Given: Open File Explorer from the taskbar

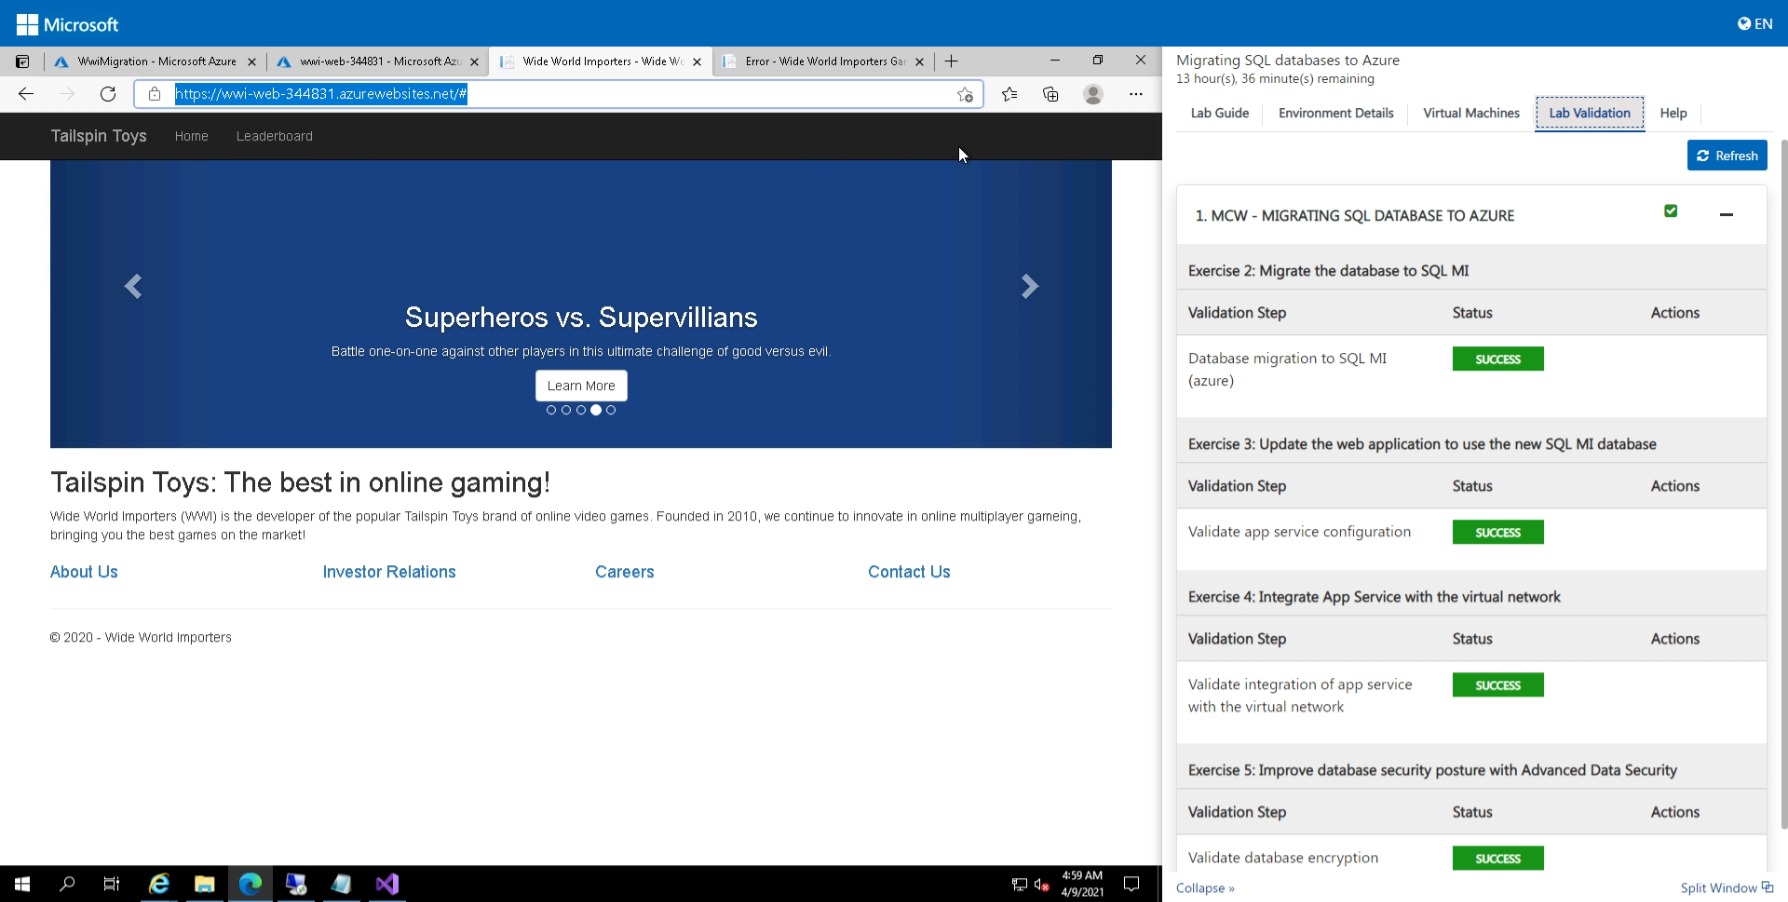Looking at the screenshot, I should [x=204, y=884].
